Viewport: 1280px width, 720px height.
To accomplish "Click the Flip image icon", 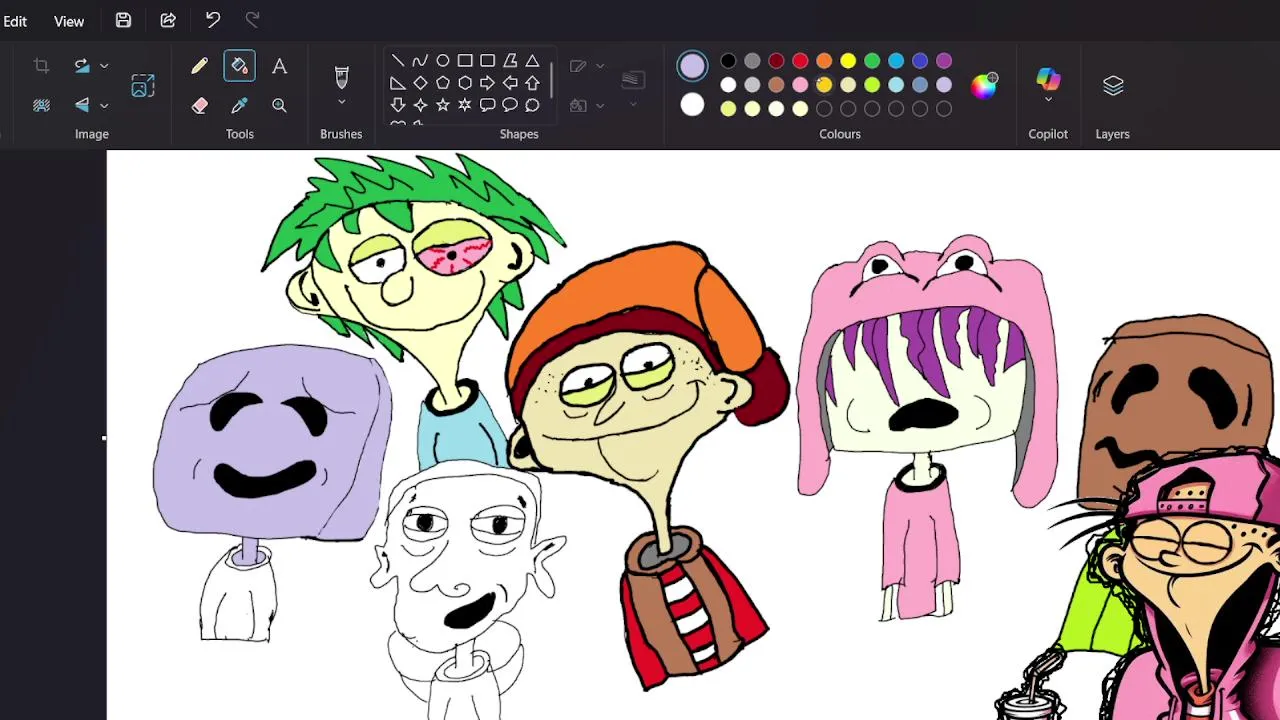I will pos(82,105).
